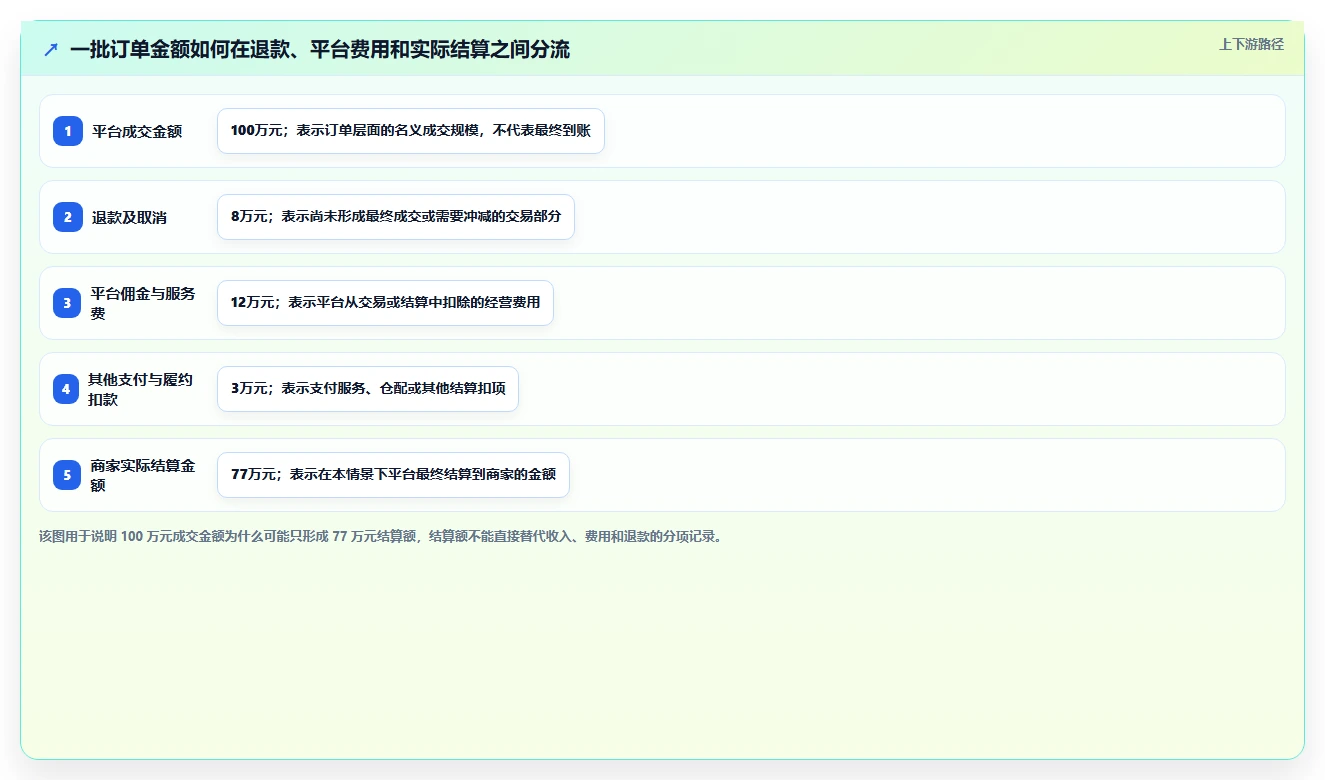
Task: Click the 平台成交金额 label
Action: (137, 131)
